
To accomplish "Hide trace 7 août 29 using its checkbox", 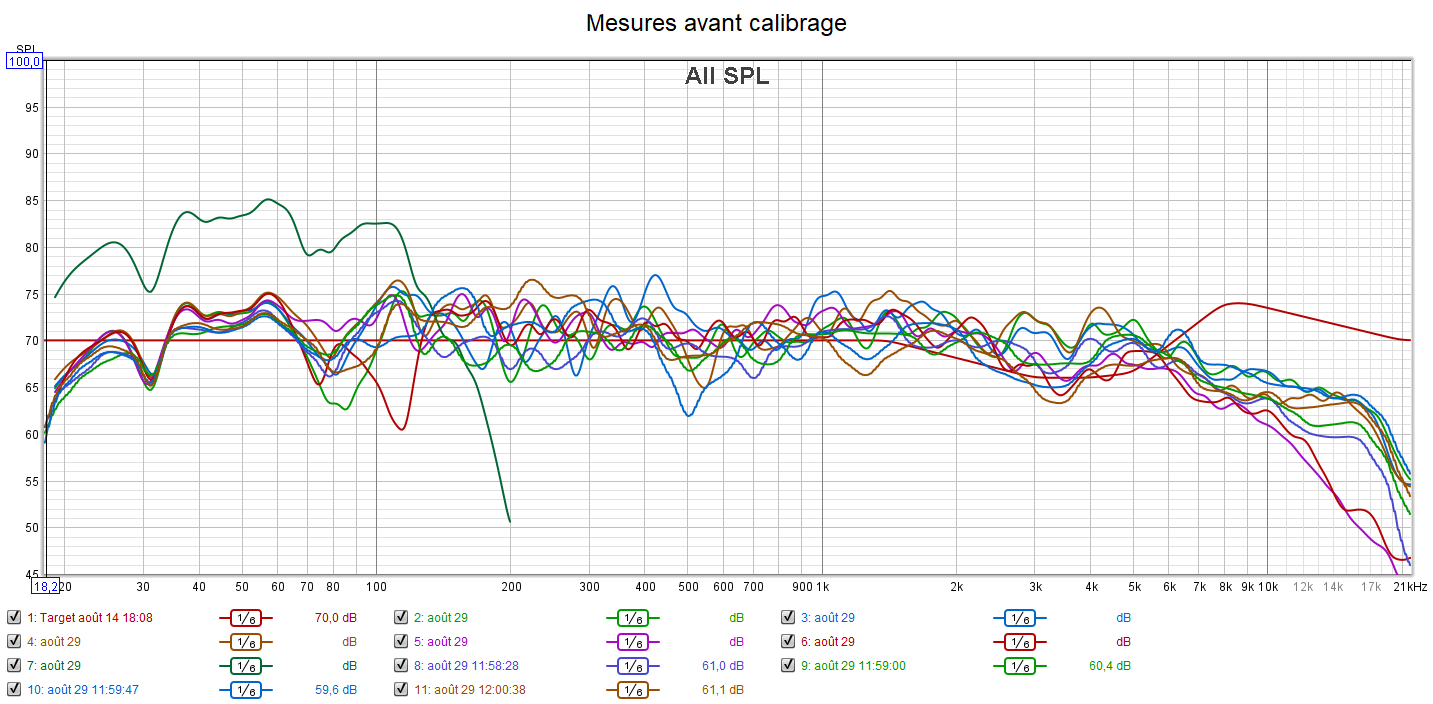I will [14, 666].
